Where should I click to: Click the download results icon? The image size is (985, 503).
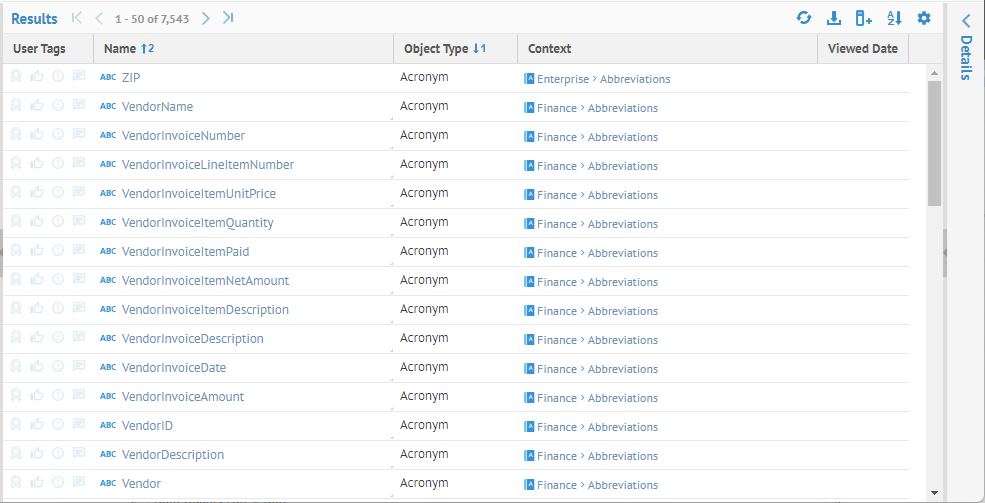tap(834, 18)
